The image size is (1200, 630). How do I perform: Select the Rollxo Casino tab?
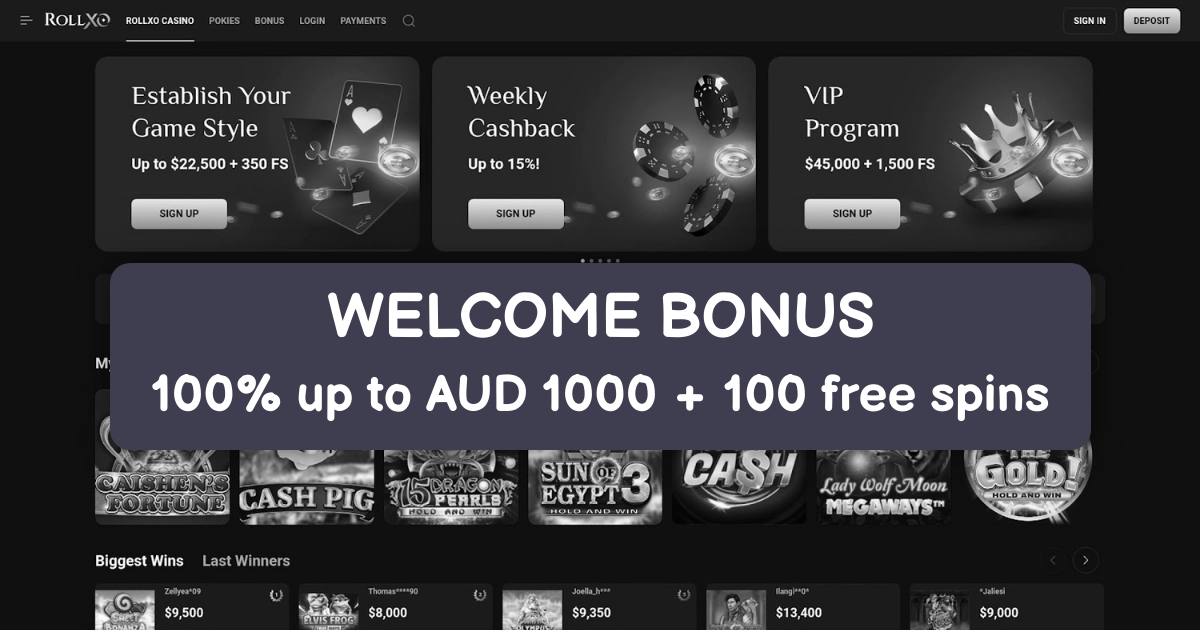click(x=160, y=20)
